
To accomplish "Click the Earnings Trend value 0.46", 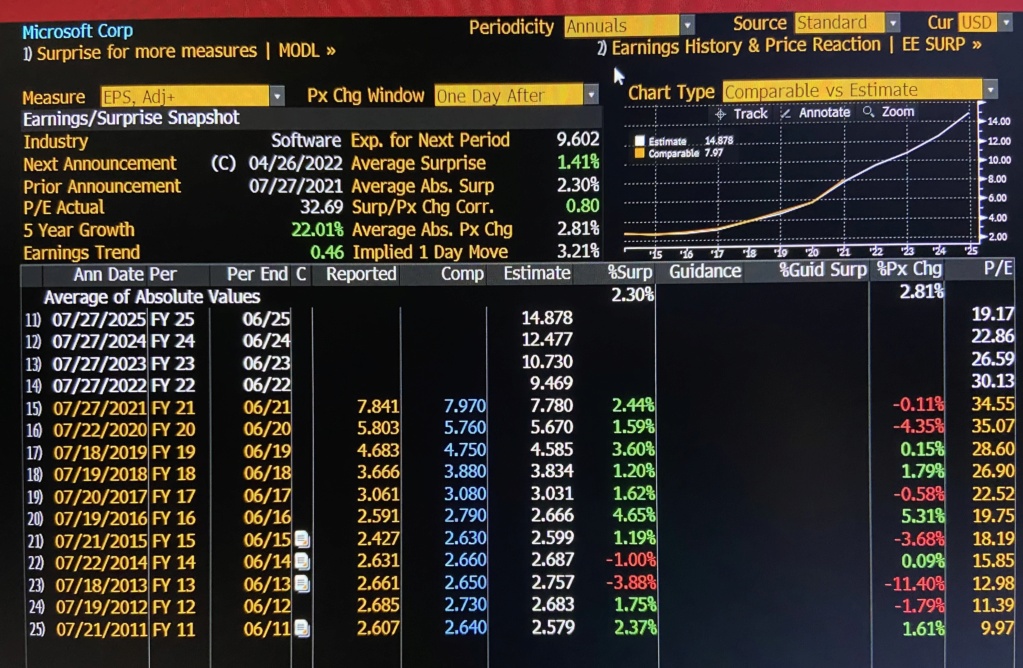I will (x=327, y=252).
